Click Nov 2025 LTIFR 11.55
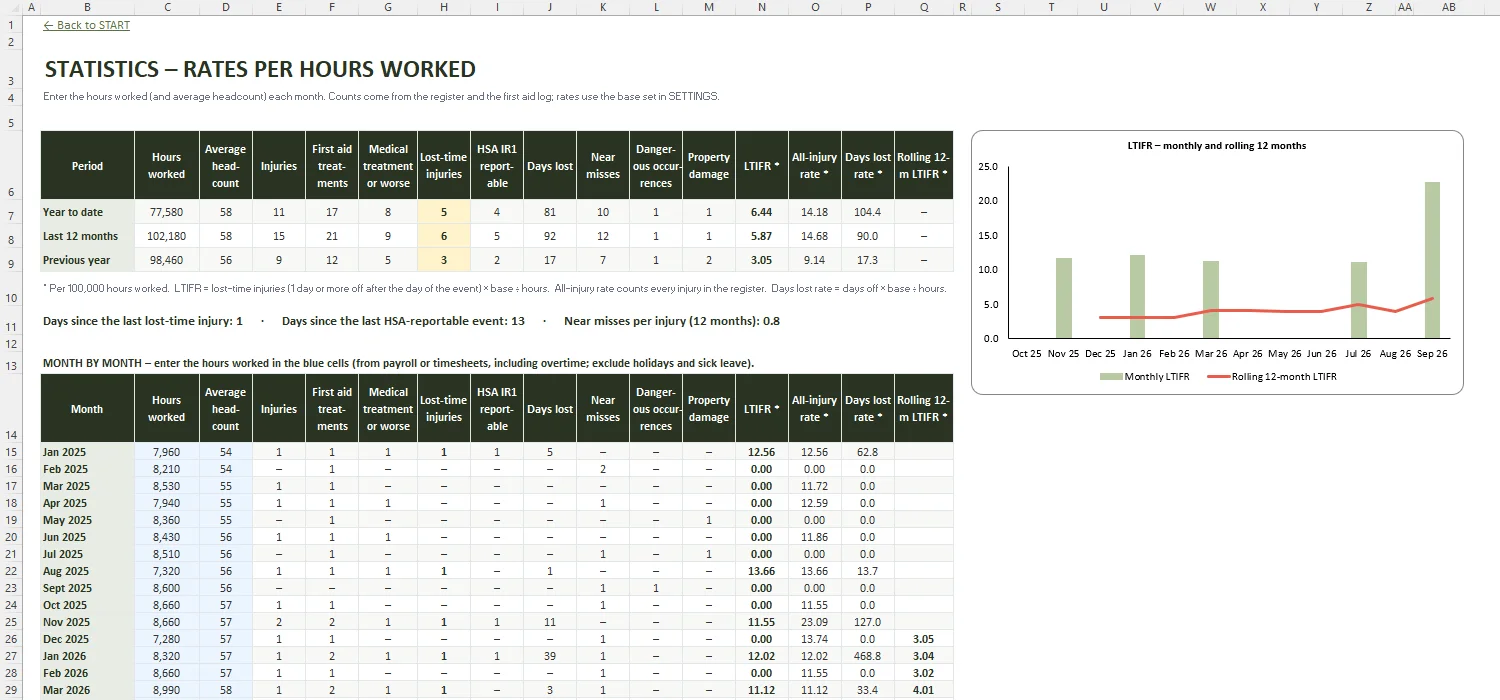Screen dimensions: 1500x700 [762, 622]
